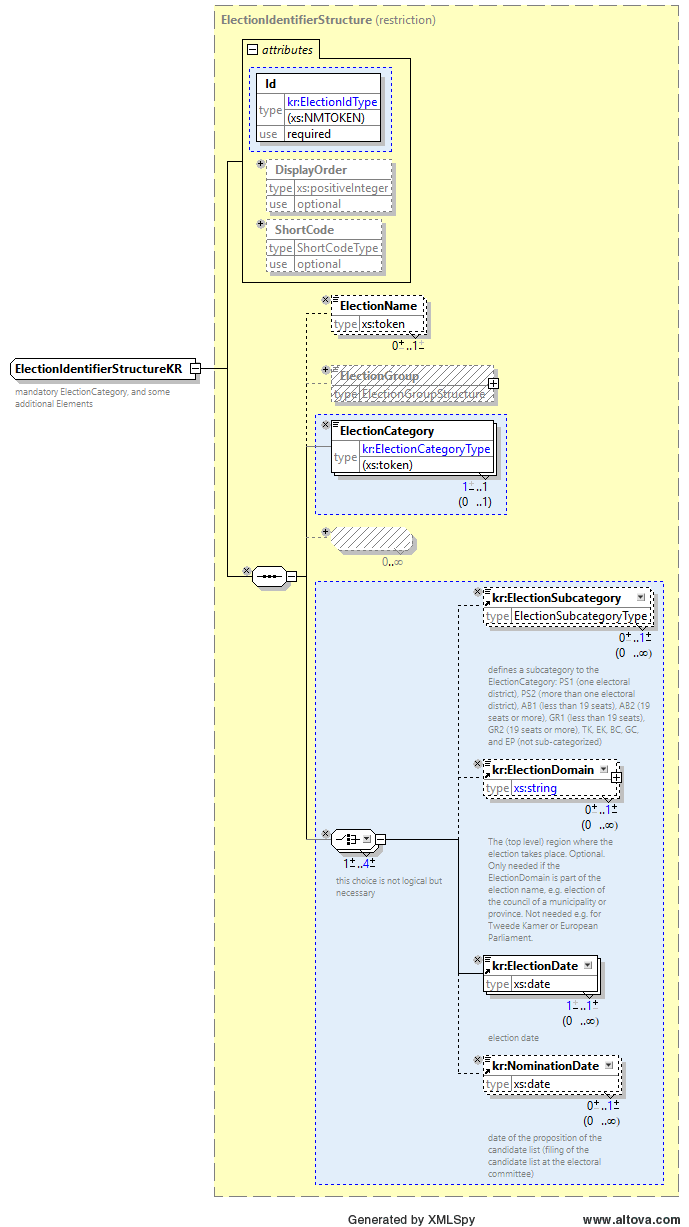The height and width of the screenshot is (1227, 689).
Task: Select the kr:NominationDate element
Action: tap(551, 1075)
